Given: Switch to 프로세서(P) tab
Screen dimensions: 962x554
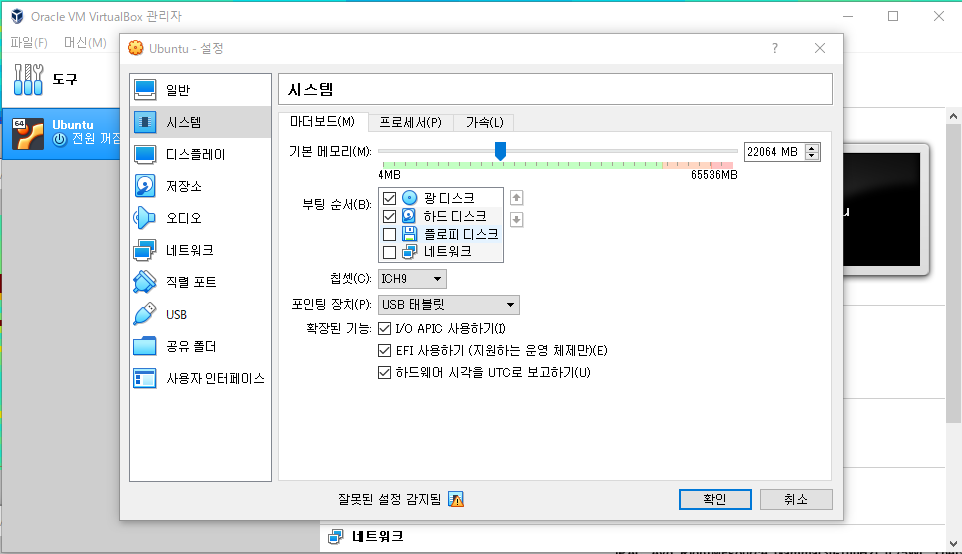Looking at the screenshot, I should pyautogui.click(x=410, y=122).
